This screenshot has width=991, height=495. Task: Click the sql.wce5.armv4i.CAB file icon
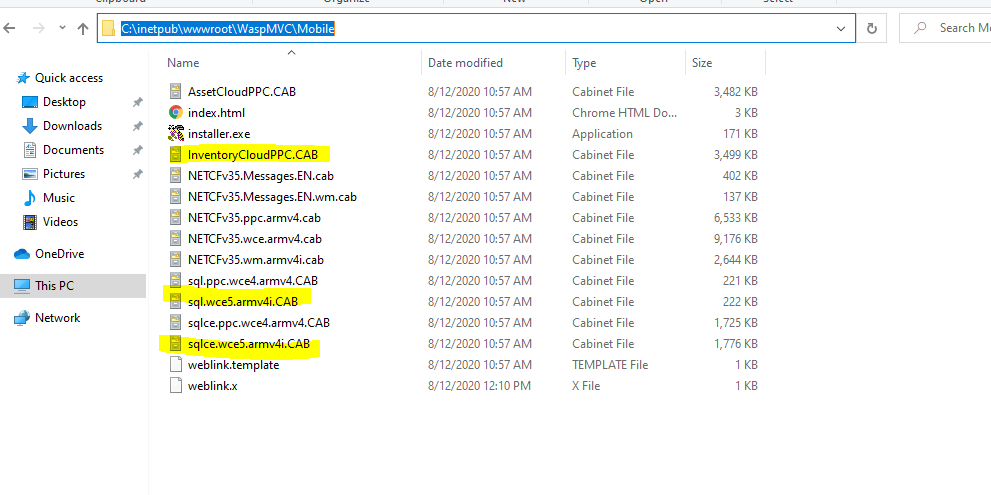click(x=176, y=302)
